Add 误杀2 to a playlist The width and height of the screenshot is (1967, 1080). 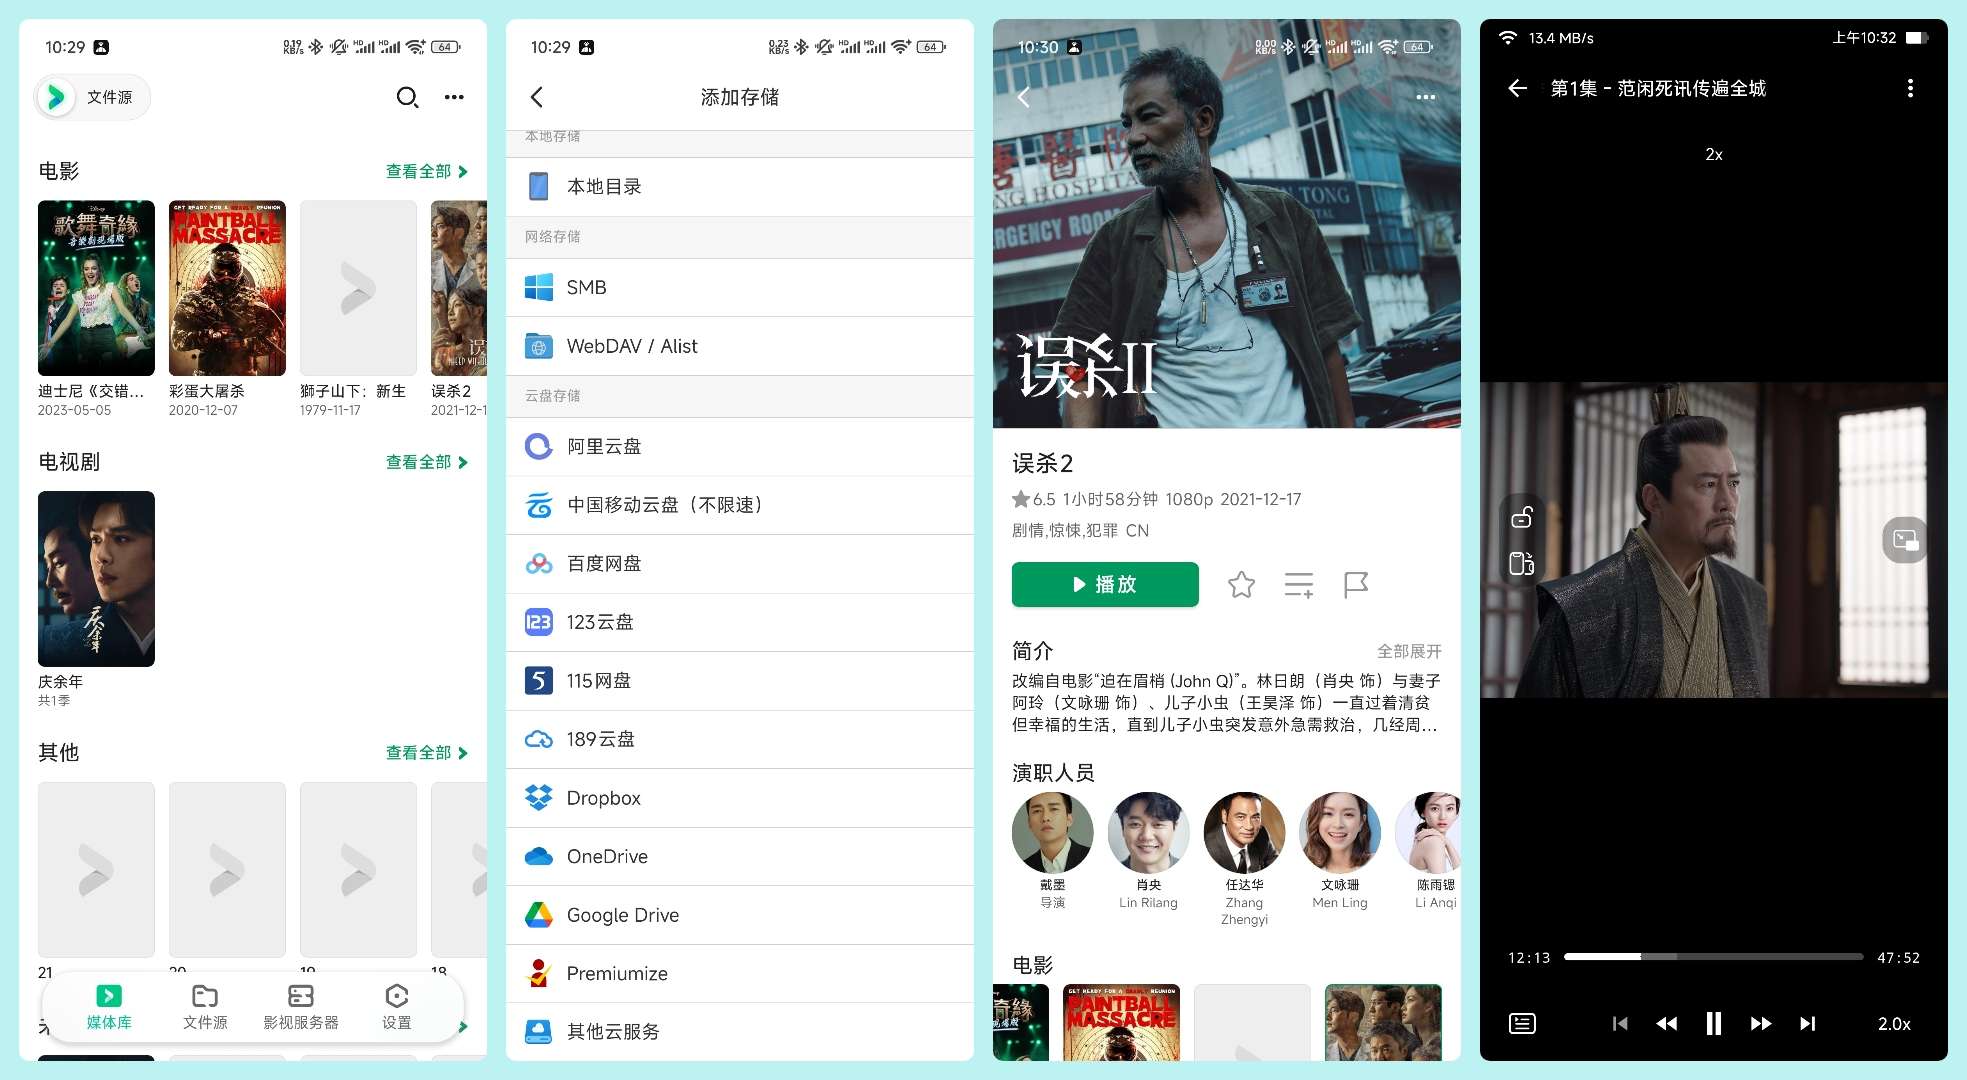click(x=1298, y=585)
